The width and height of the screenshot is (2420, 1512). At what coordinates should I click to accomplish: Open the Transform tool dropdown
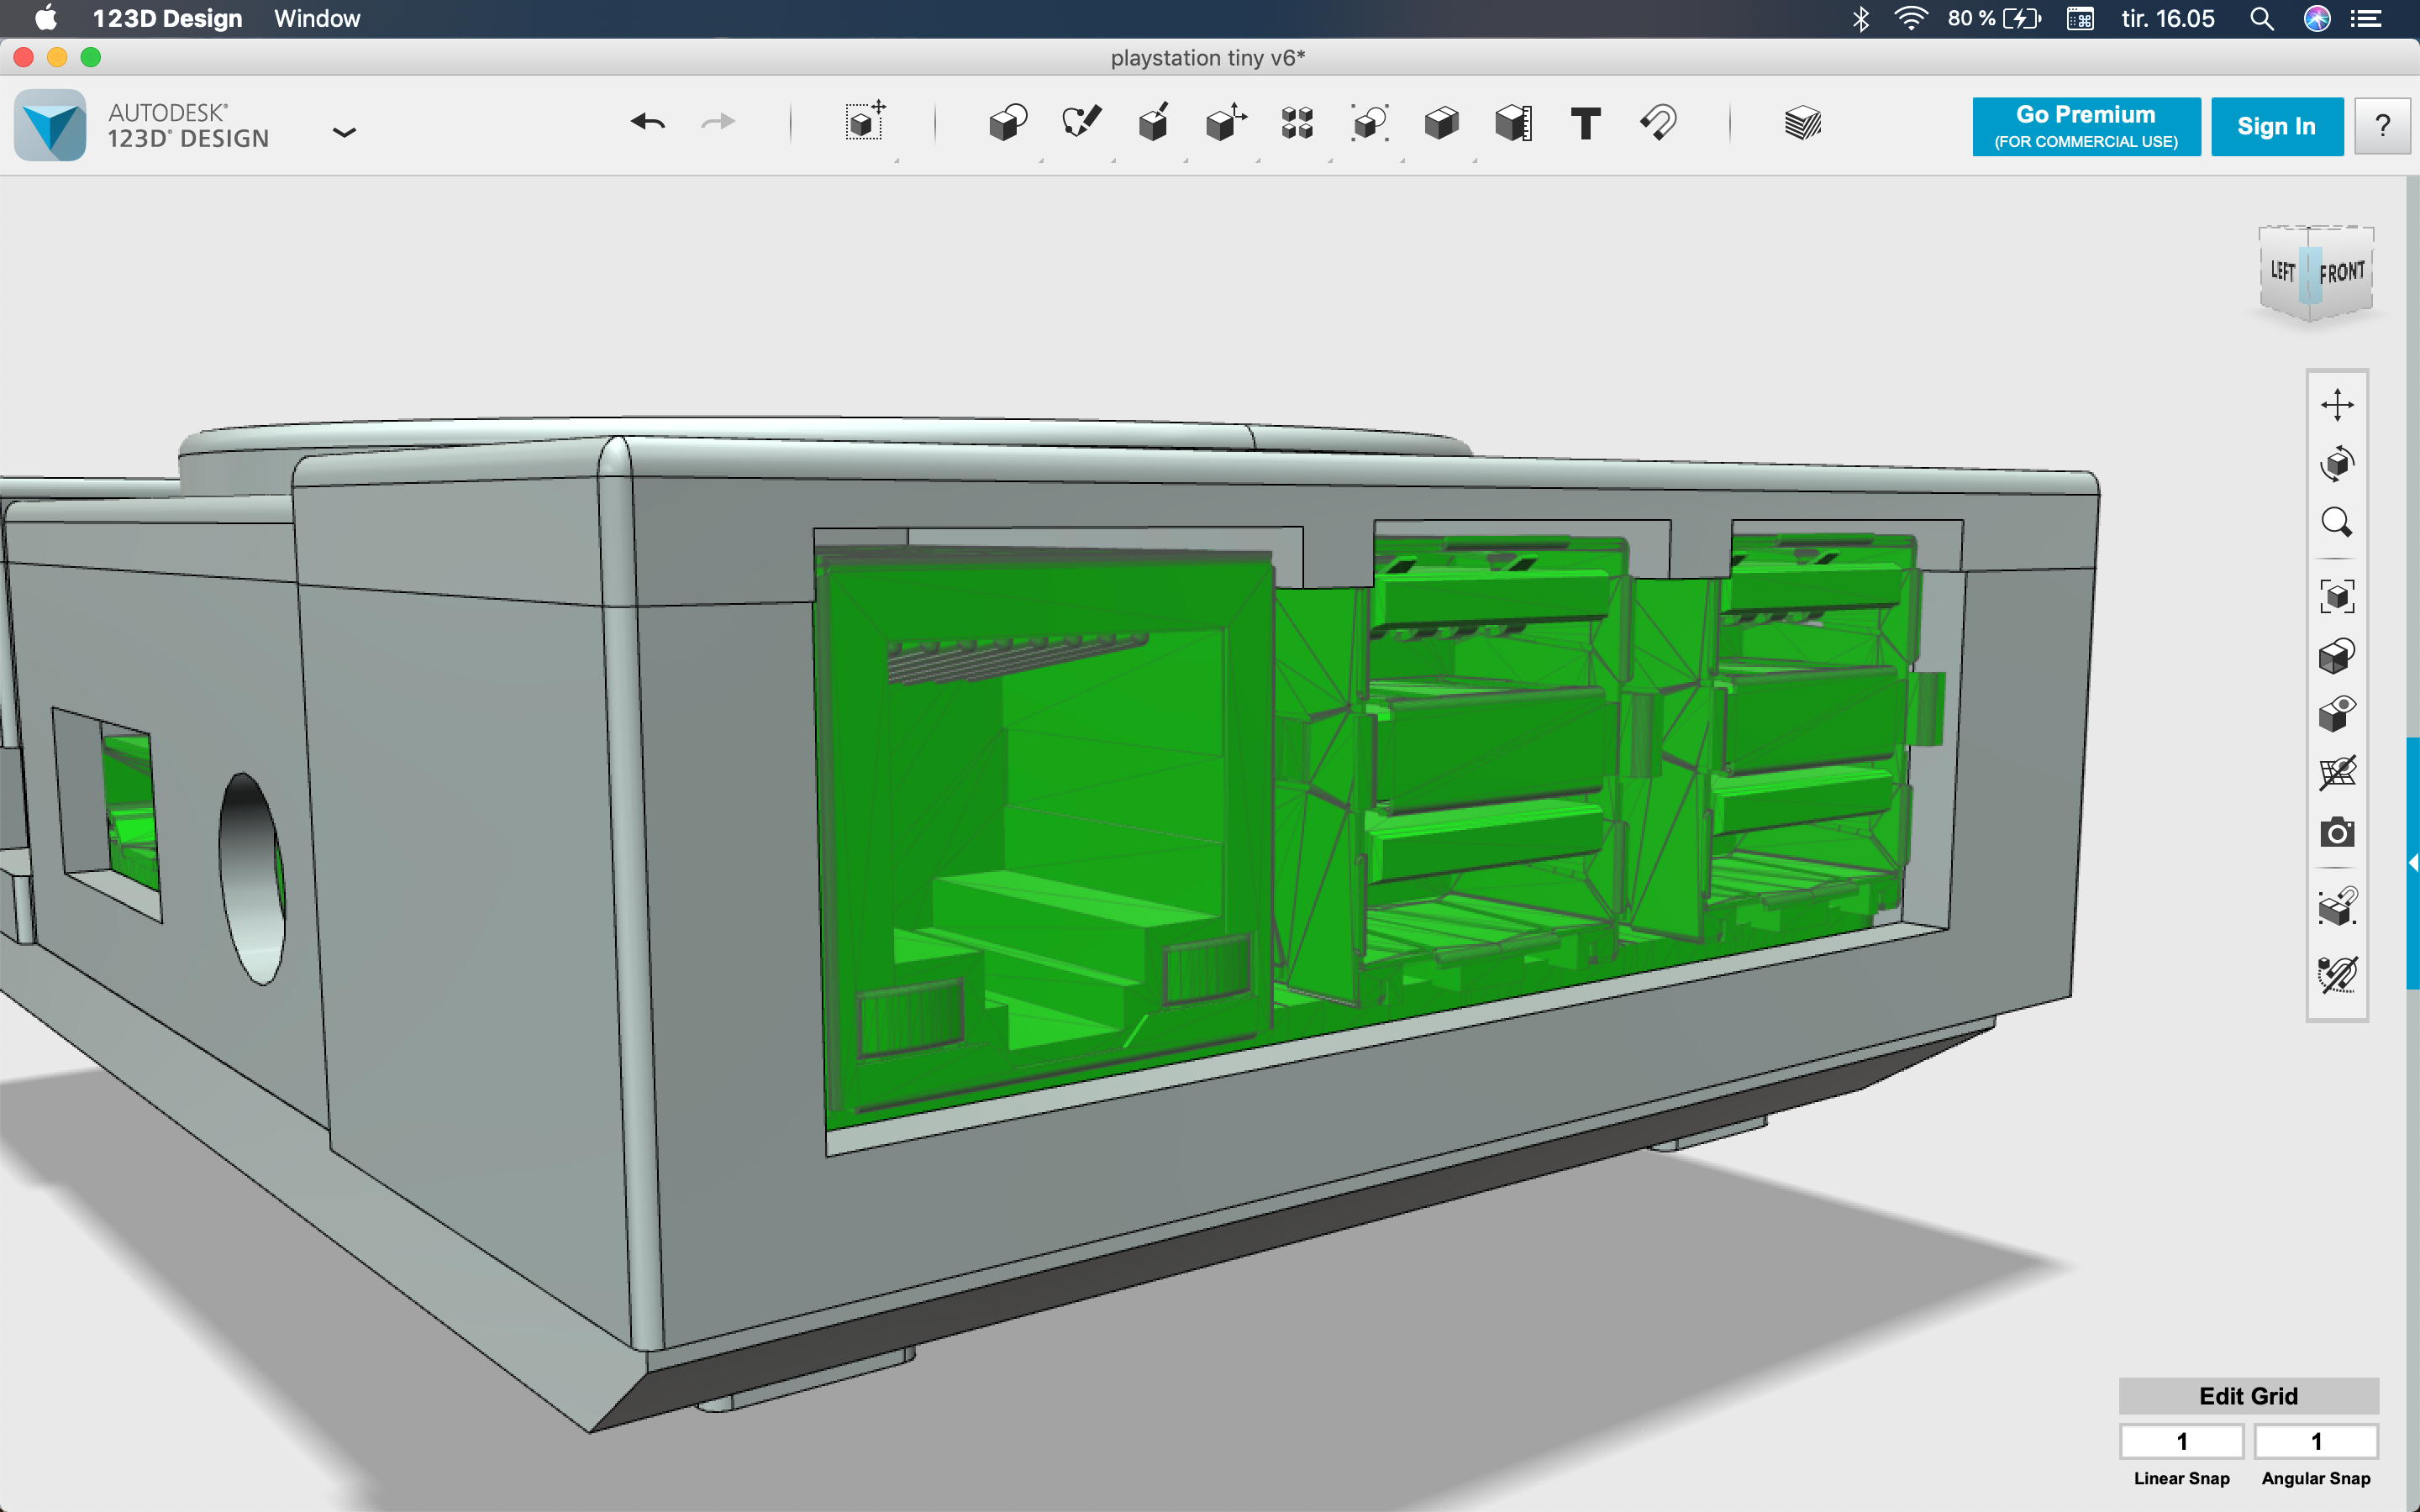coord(864,123)
